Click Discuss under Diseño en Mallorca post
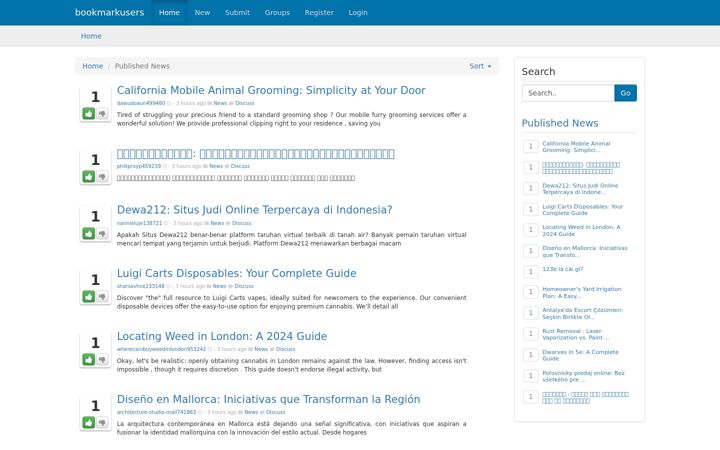This screenshot has width=720, height=450. point(276,412)
